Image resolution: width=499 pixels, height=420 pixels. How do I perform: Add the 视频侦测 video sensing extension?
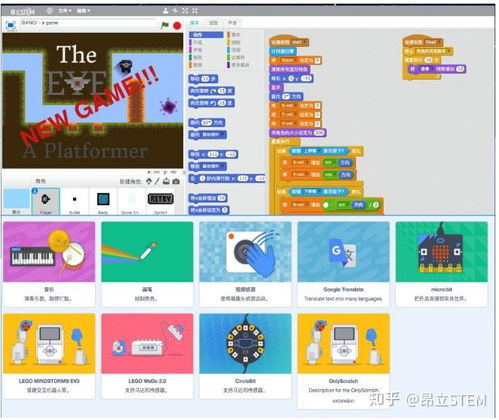point(245,264)
